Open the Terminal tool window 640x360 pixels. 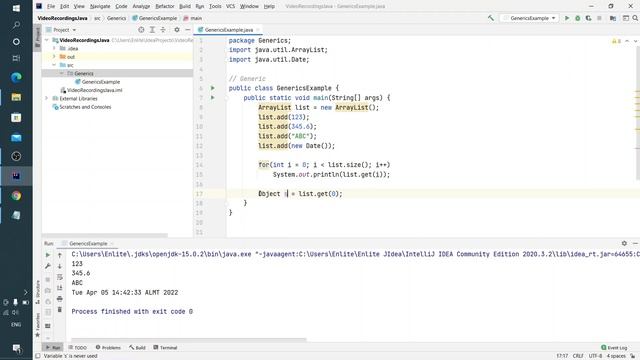165,347
